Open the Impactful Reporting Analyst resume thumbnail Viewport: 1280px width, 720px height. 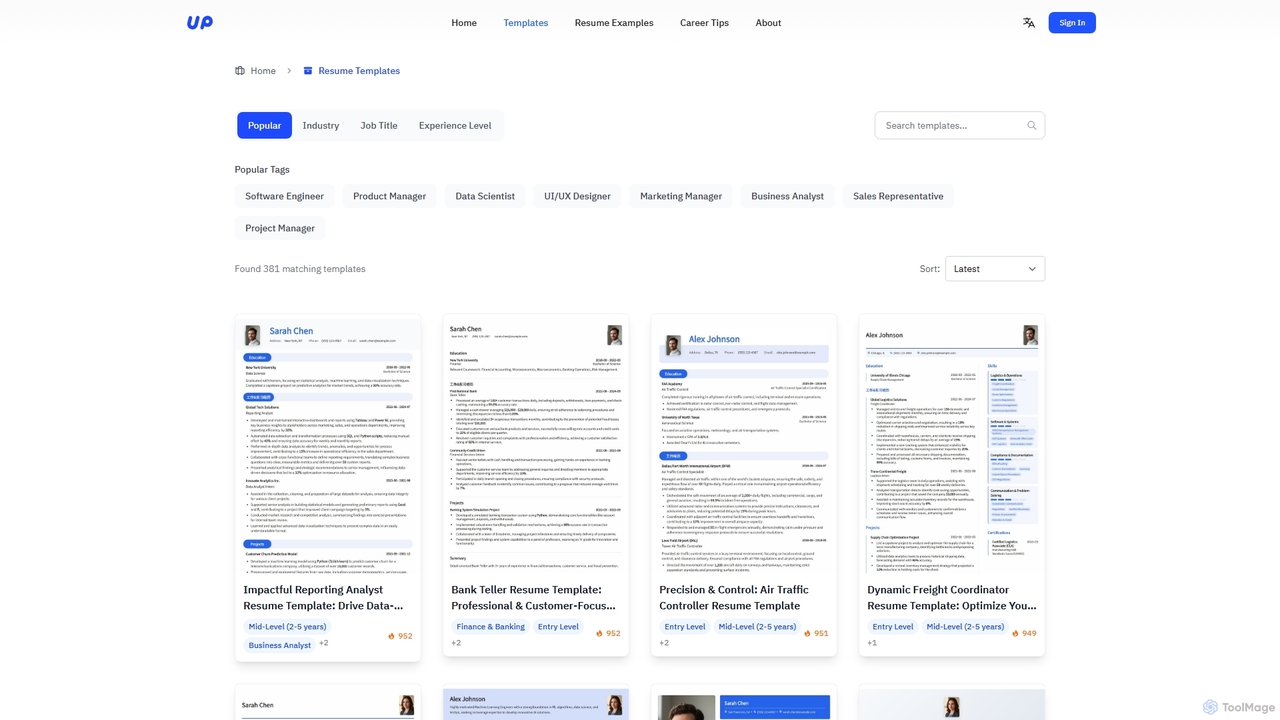pyautogui.click(x=328, y=445)
